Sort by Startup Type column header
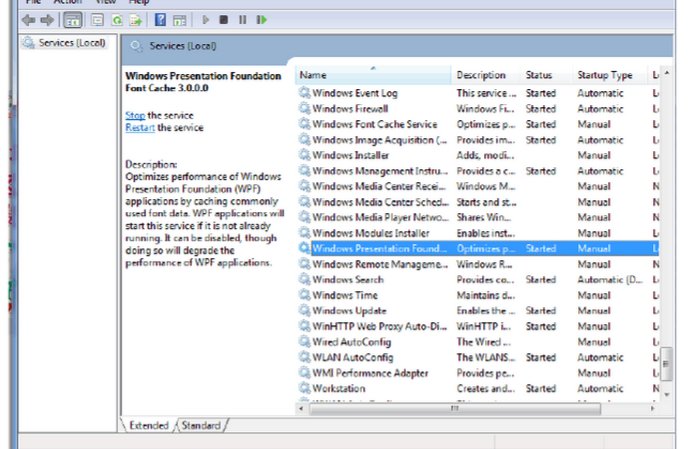This screenshot has width=700, height=449. click(610, 75)
